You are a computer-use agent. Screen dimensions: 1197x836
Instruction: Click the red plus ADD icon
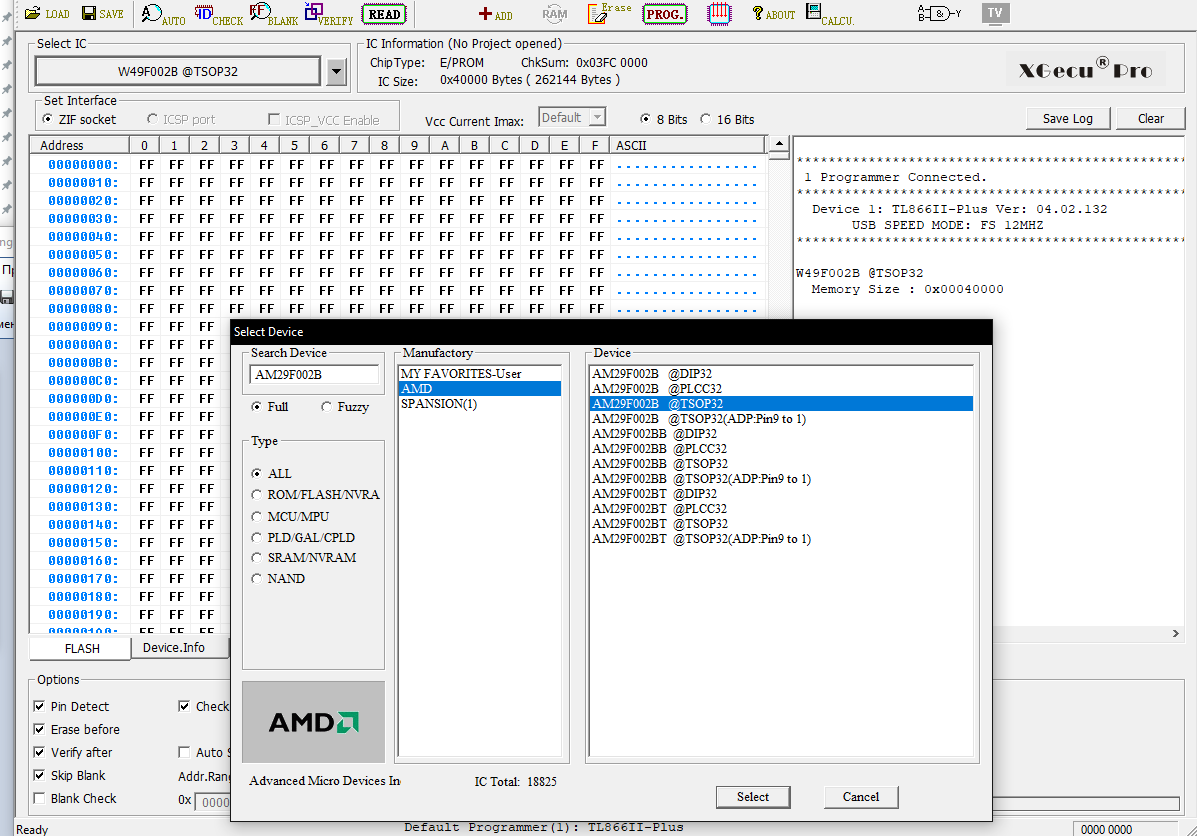[x=495, y=15]
